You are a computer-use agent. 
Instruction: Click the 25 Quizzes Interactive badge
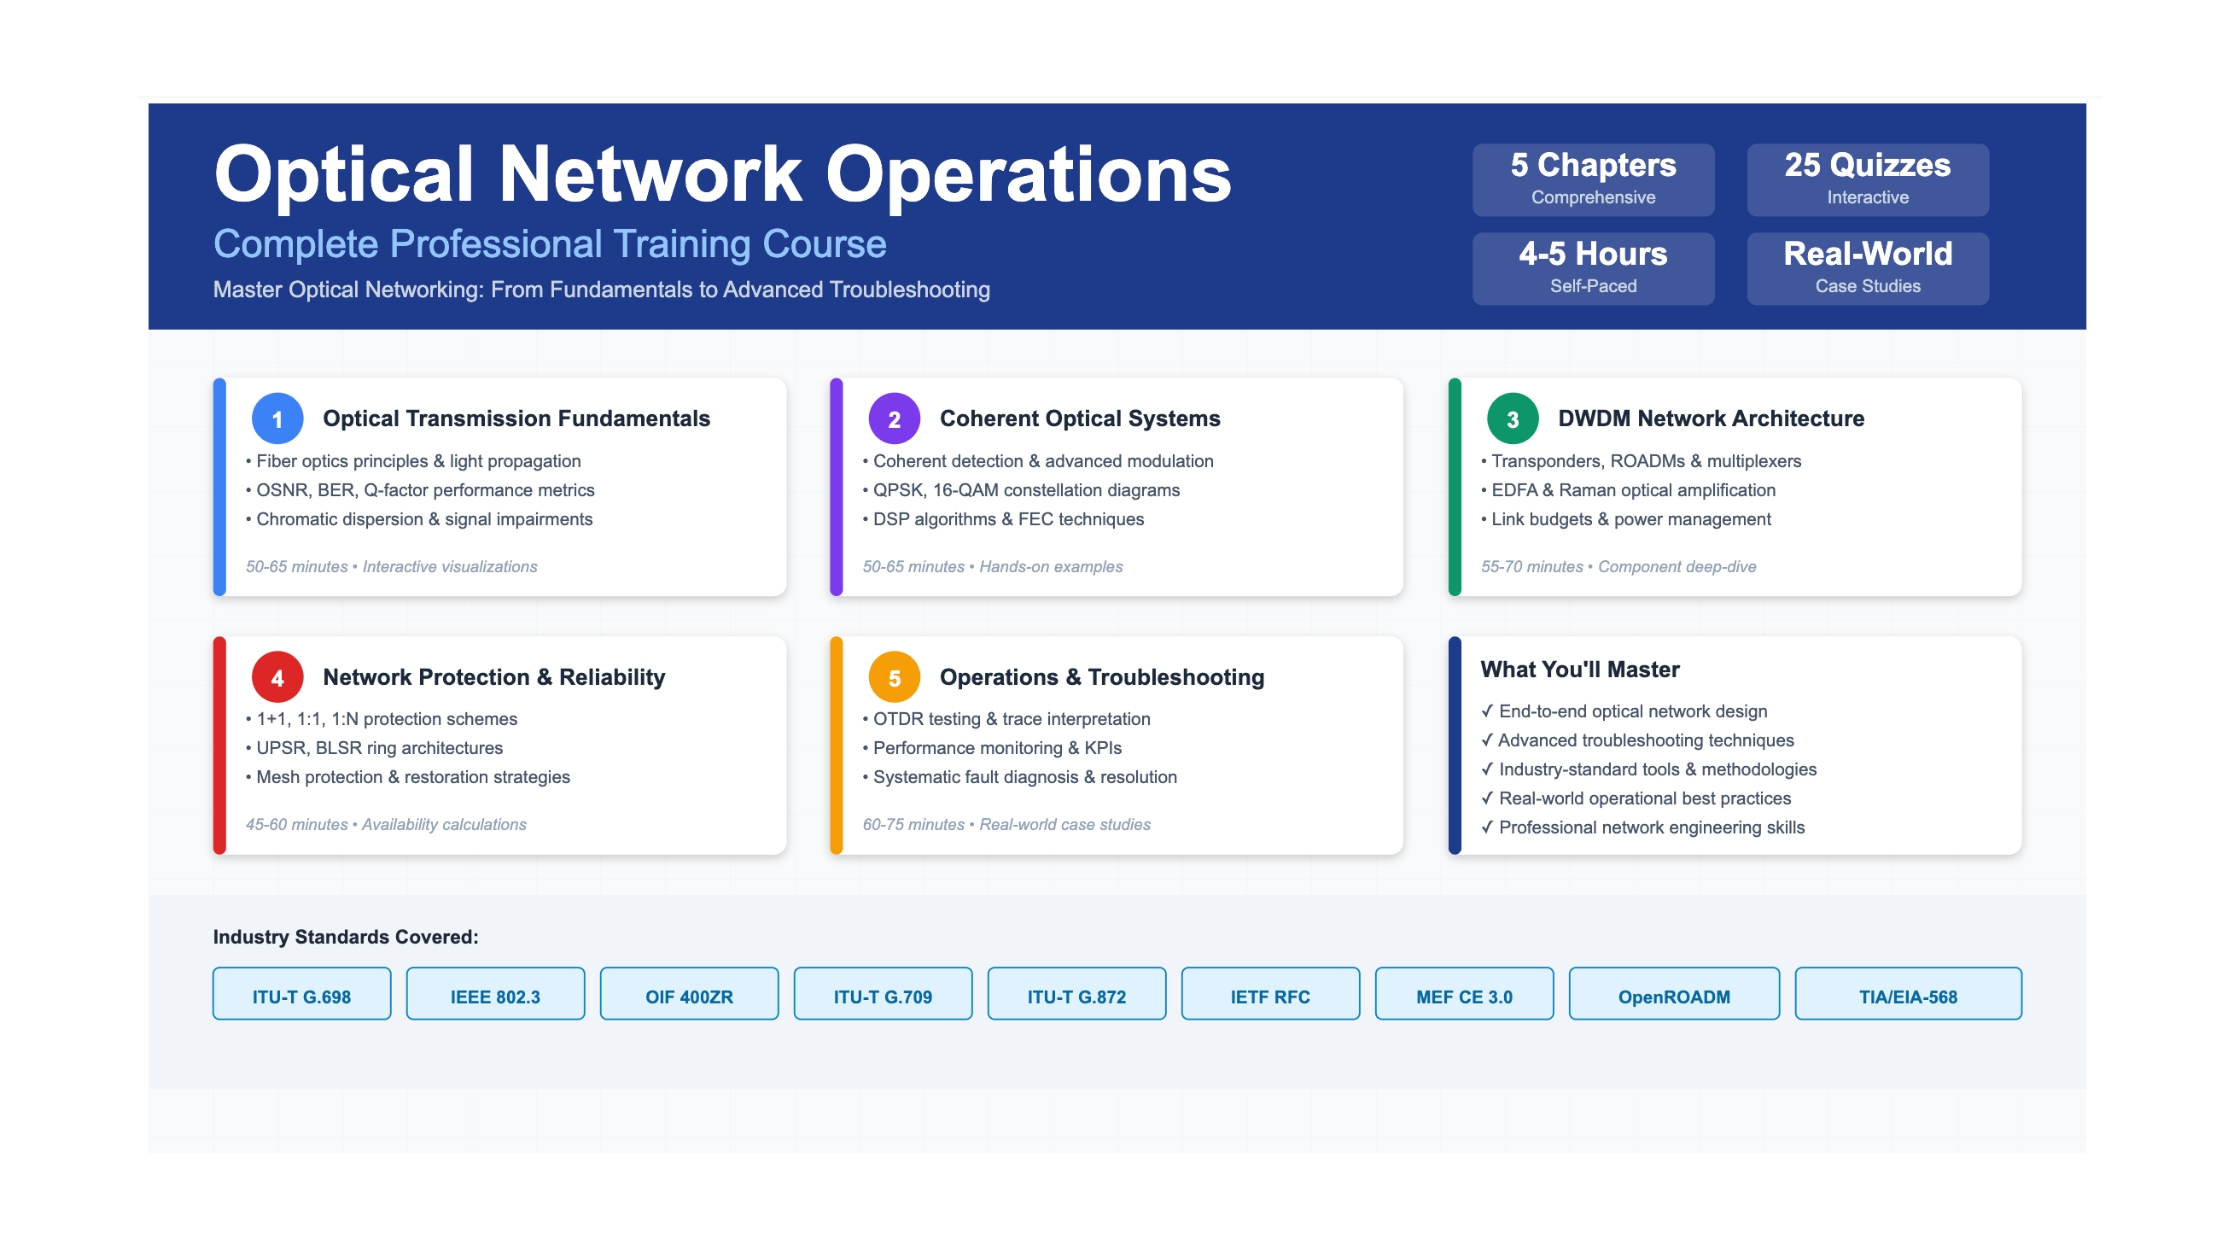point(1867,179)
